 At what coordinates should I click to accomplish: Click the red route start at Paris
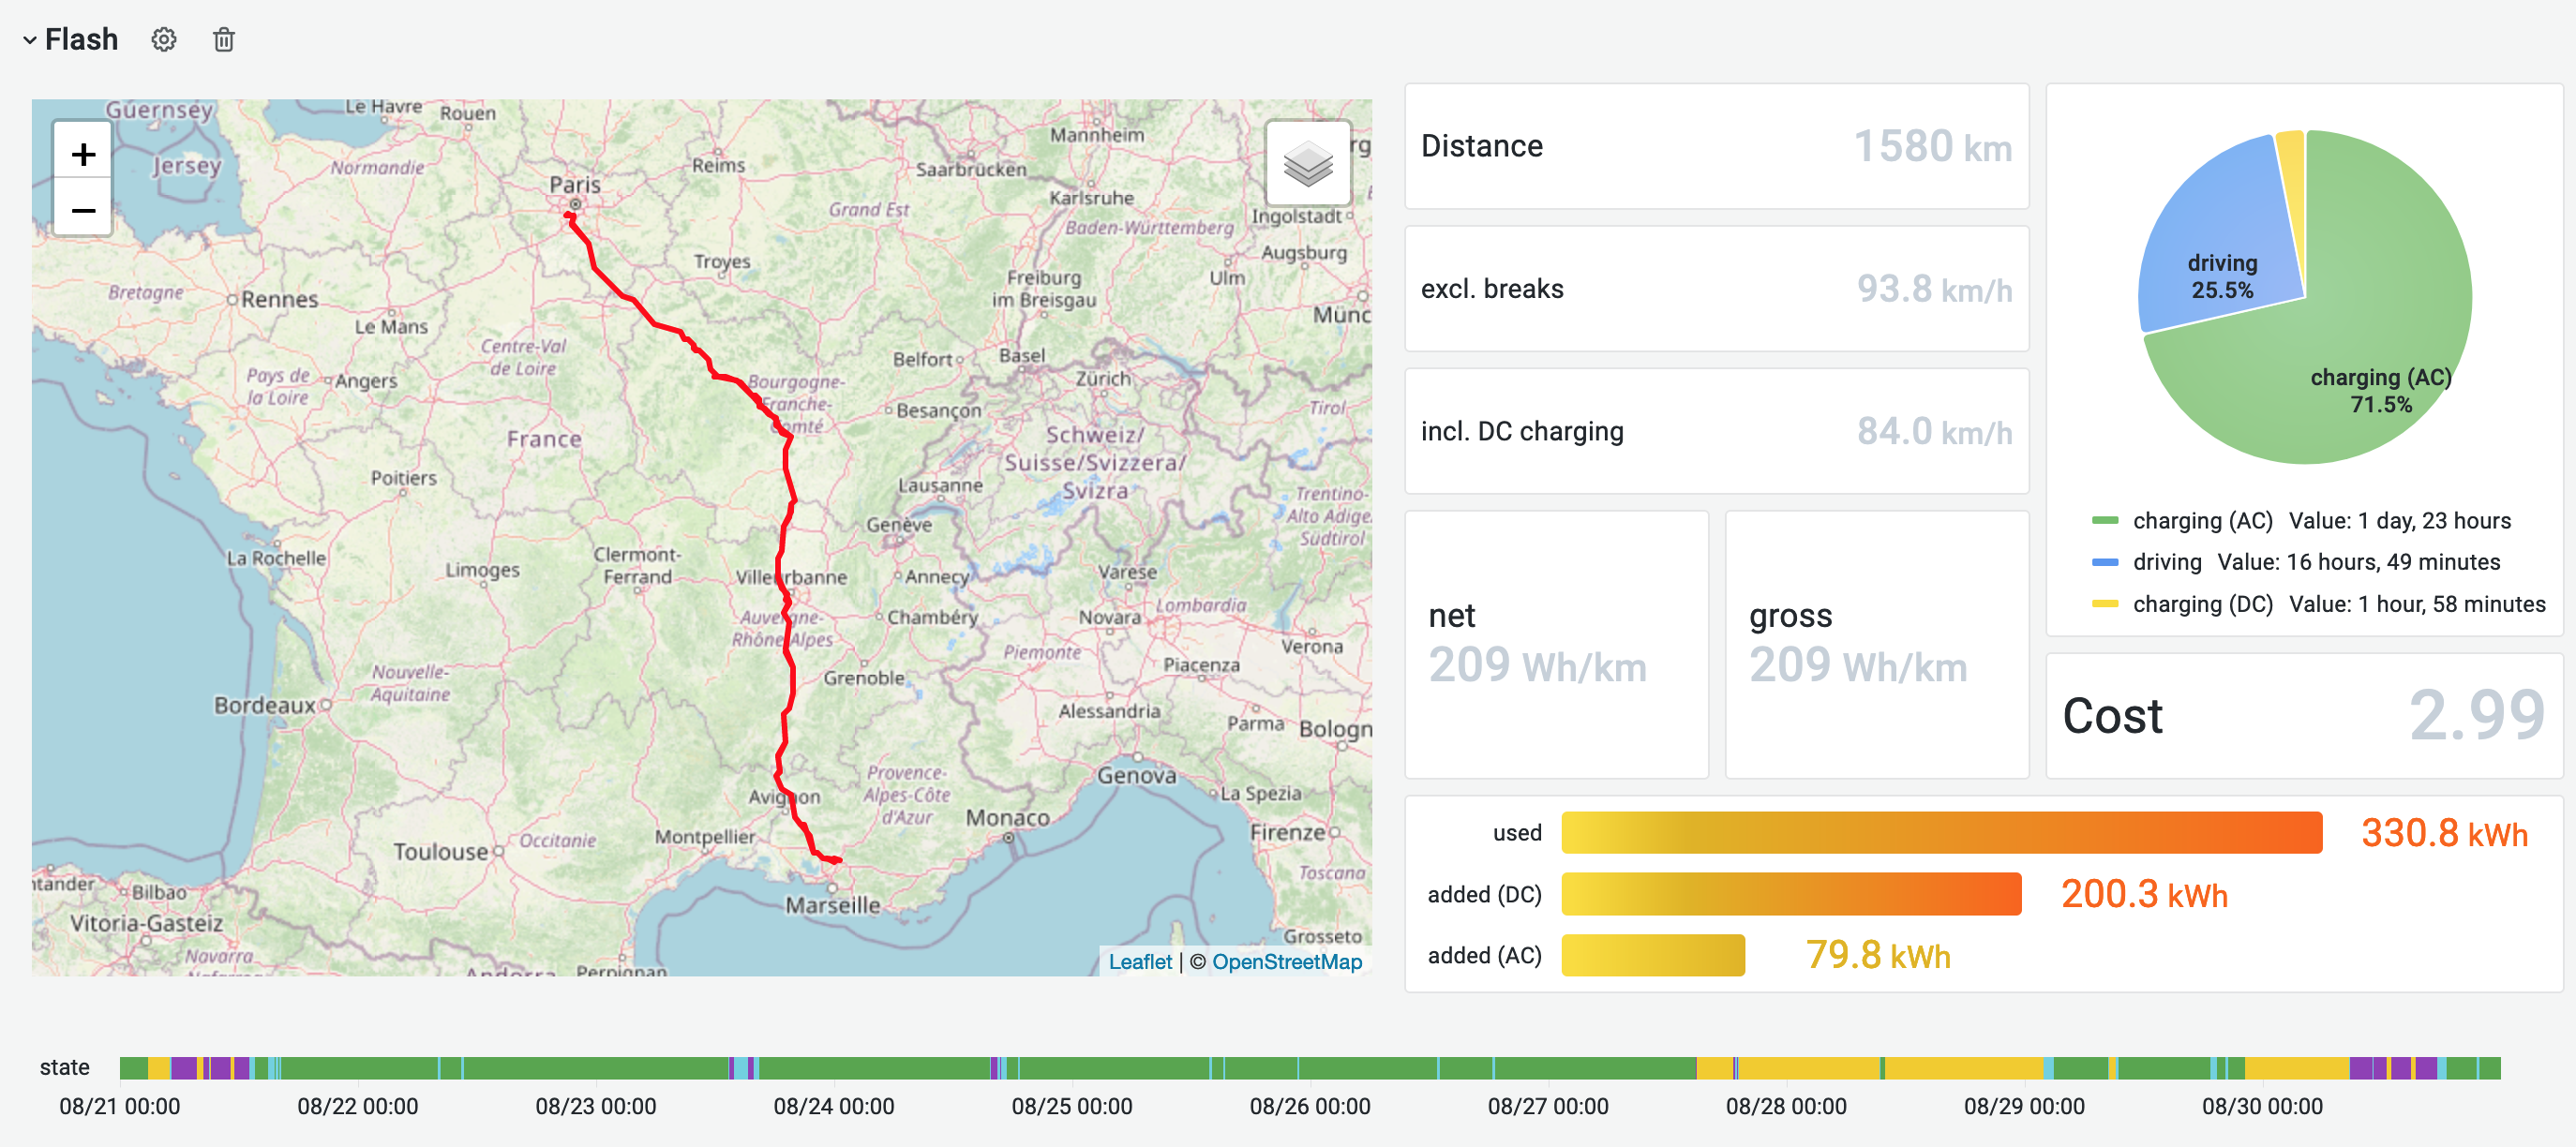point(569,215)
